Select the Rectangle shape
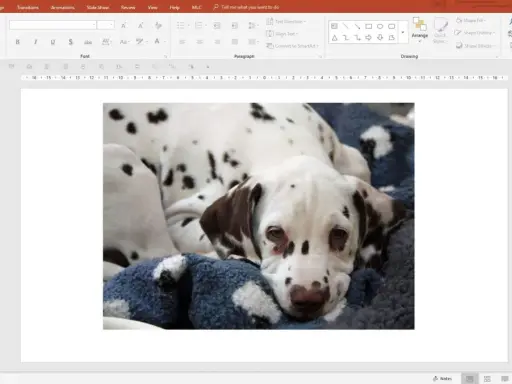Image resolution: width=512 pixels, height=384 pixels. 368,26
